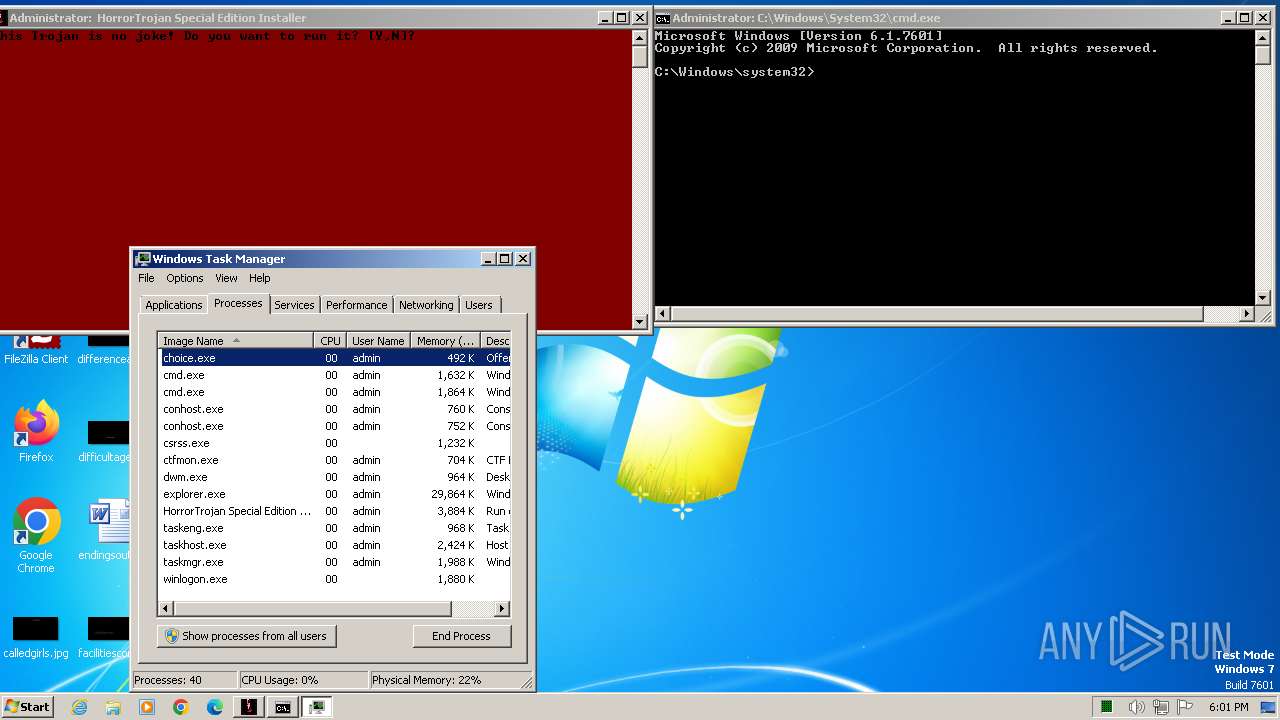Viewport: 1280px width, 720px height.
Task: Select the winlogon.exe process
Action: (x=335, y=579)
